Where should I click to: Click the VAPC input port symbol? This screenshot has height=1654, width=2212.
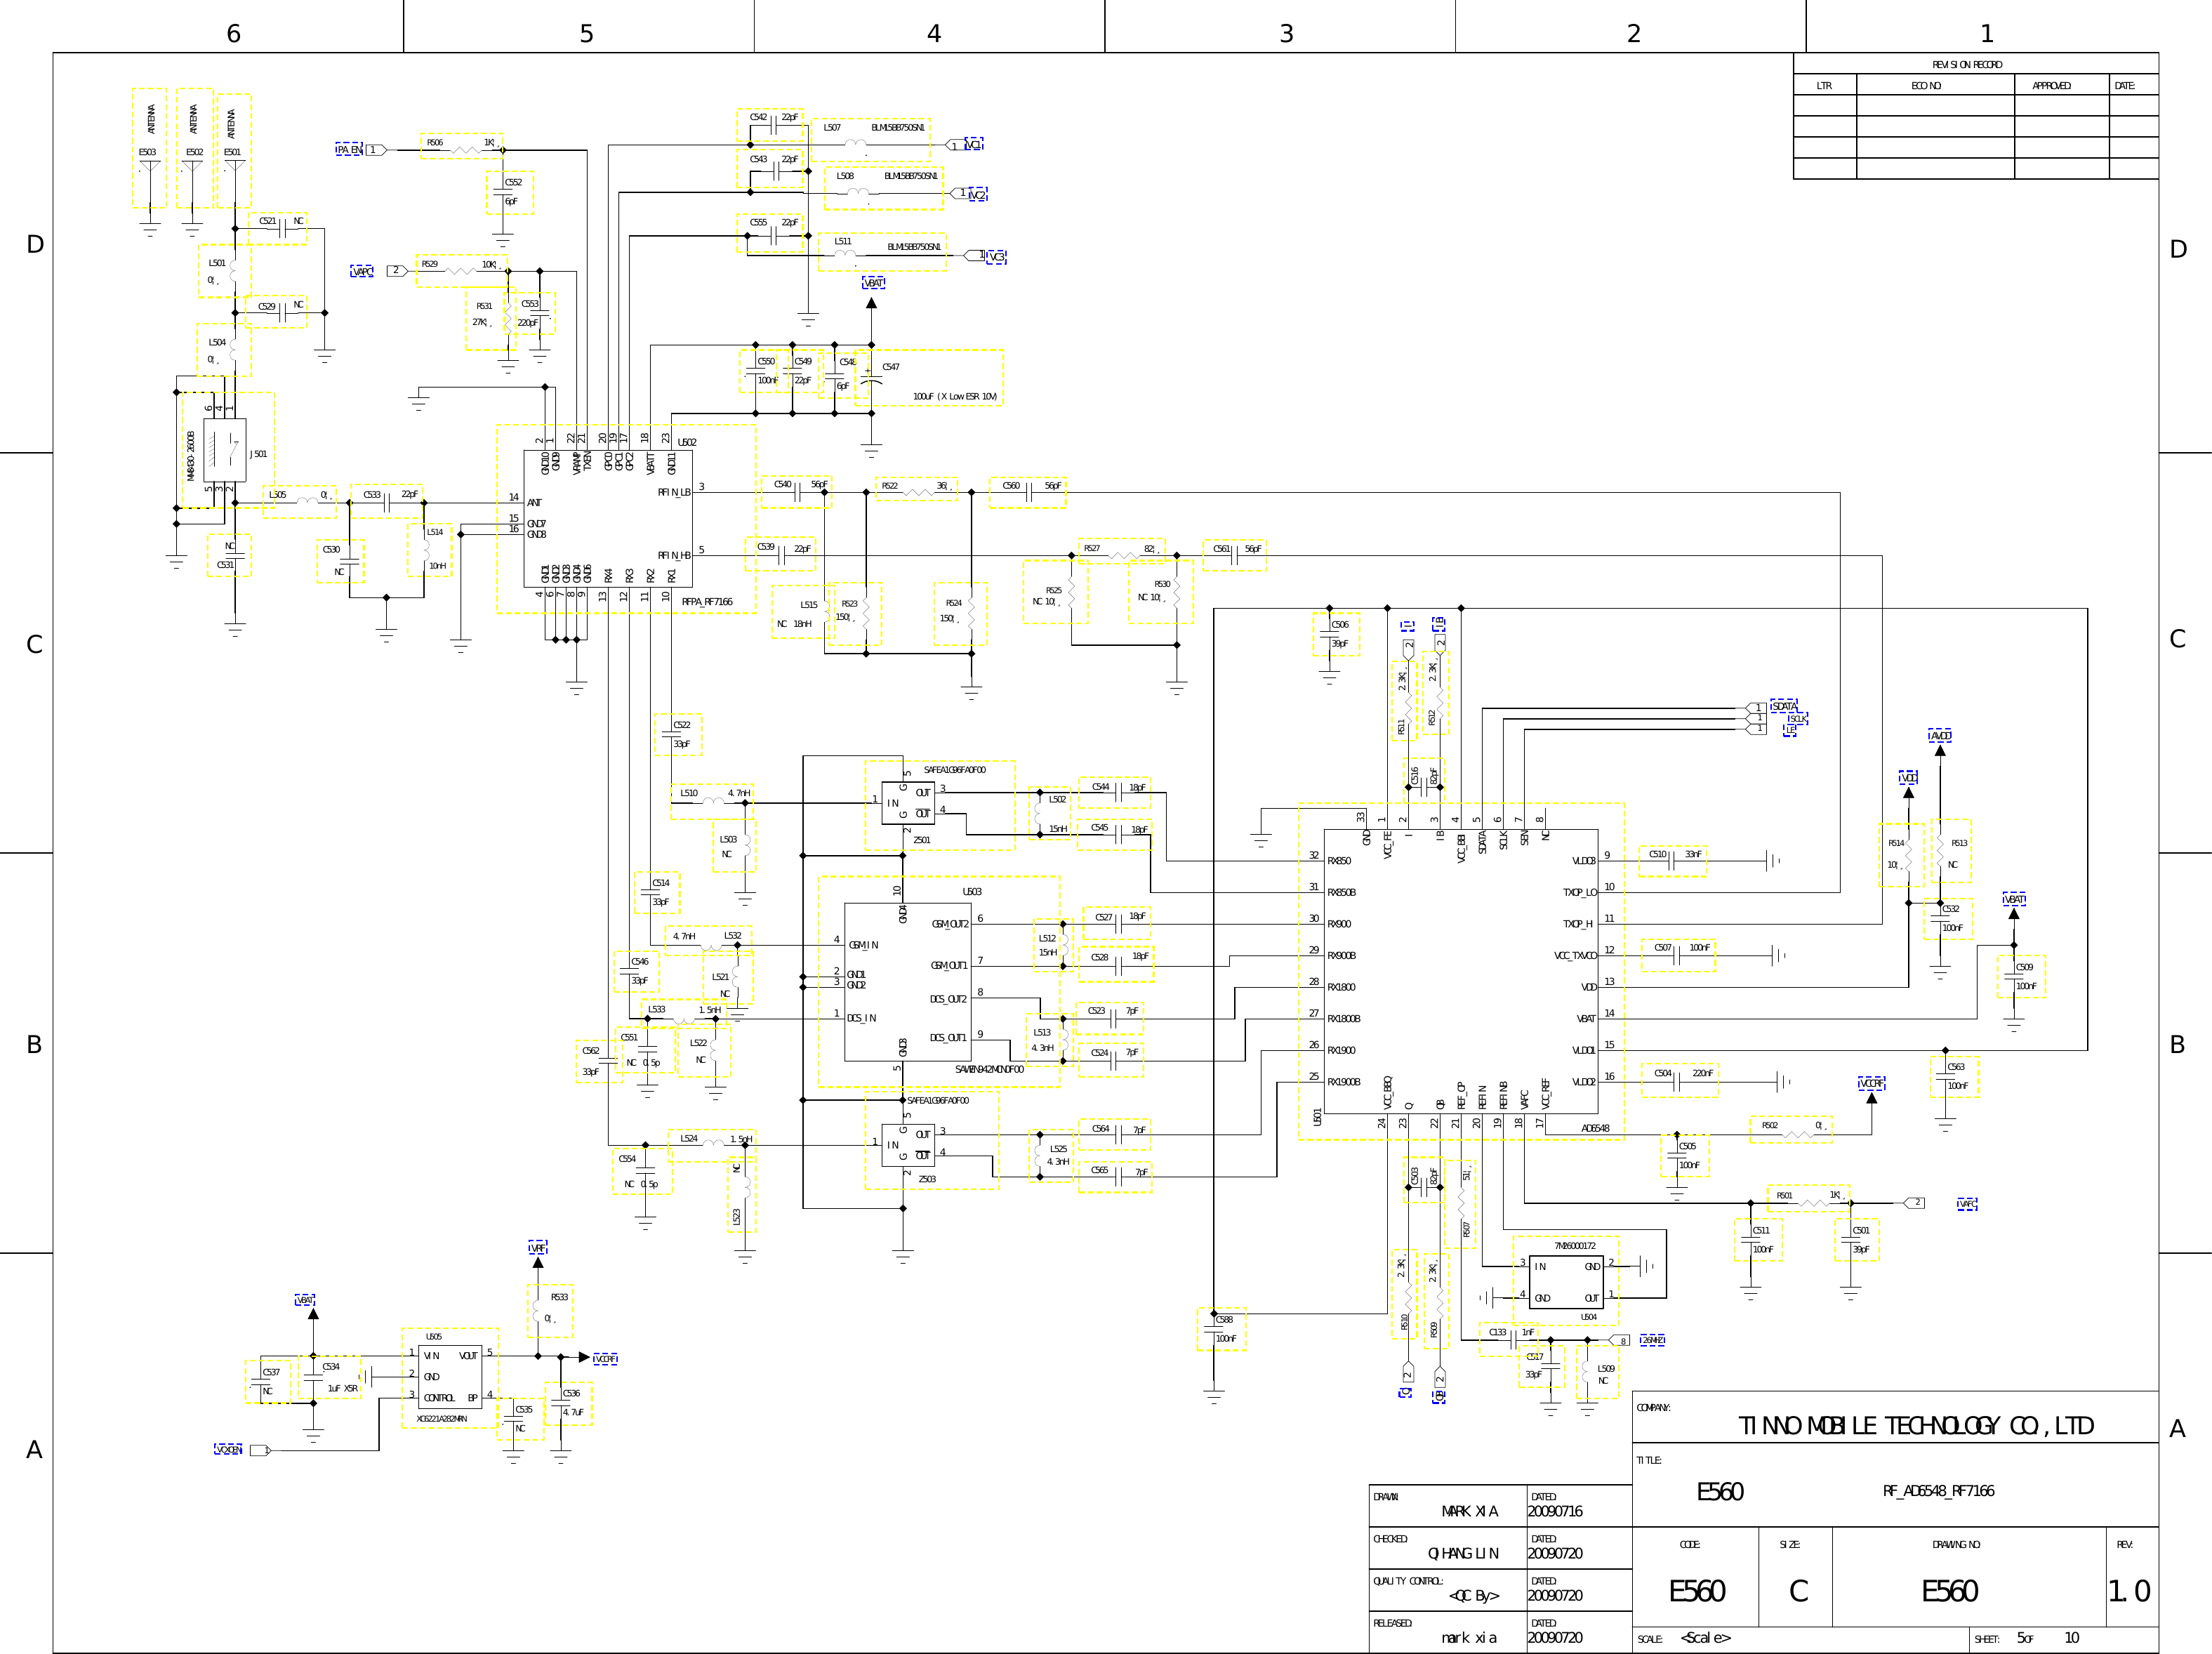tap(397, 271)
